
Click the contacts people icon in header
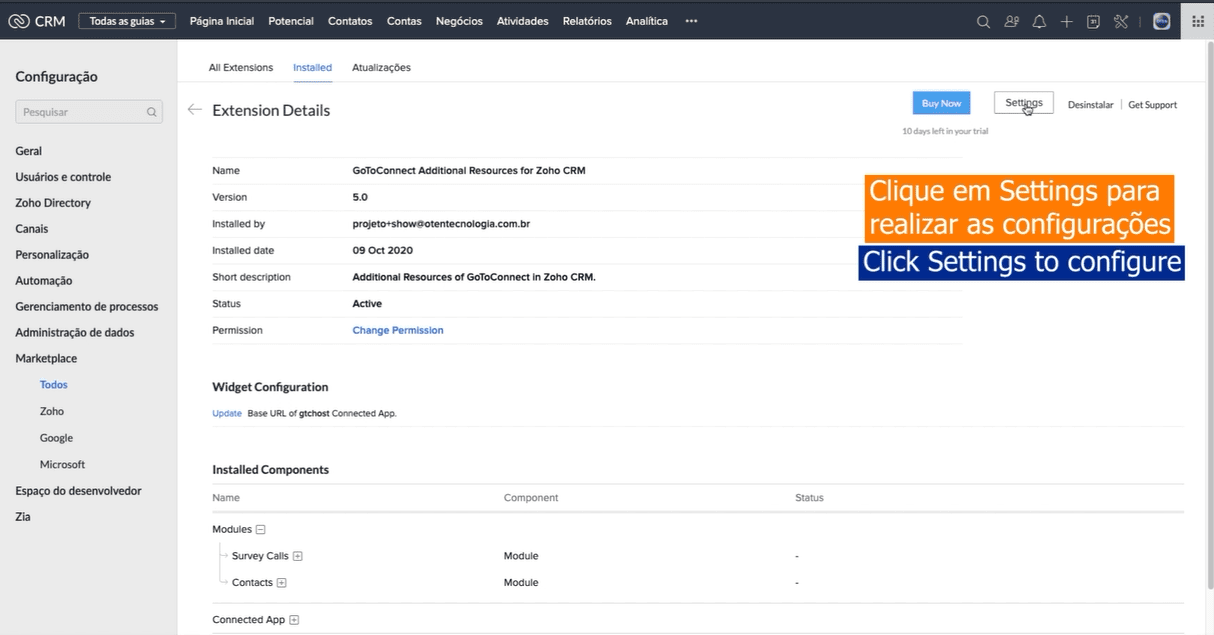(1012, 21)
